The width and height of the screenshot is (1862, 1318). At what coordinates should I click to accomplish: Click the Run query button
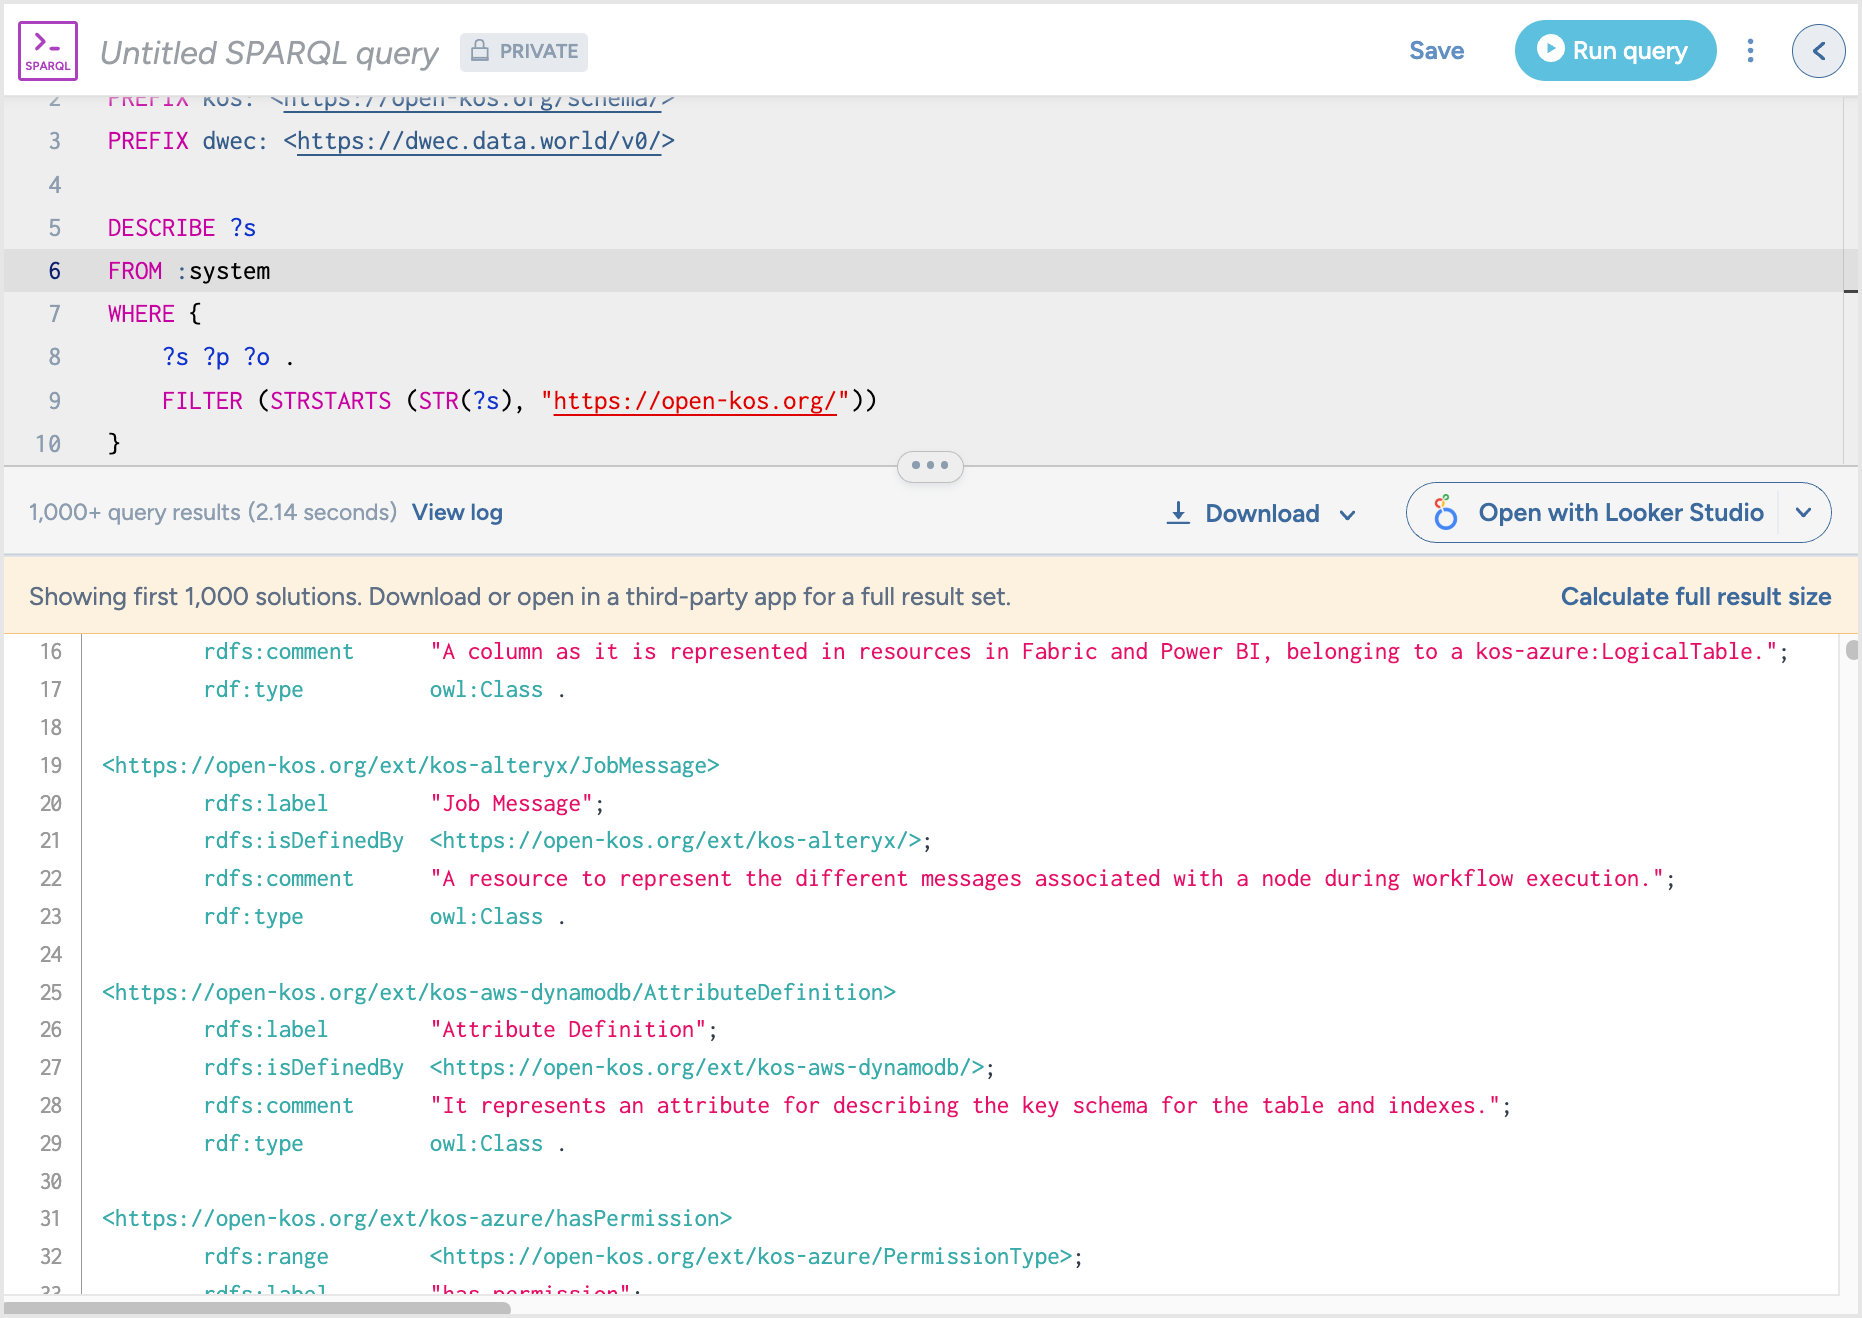1615,51
